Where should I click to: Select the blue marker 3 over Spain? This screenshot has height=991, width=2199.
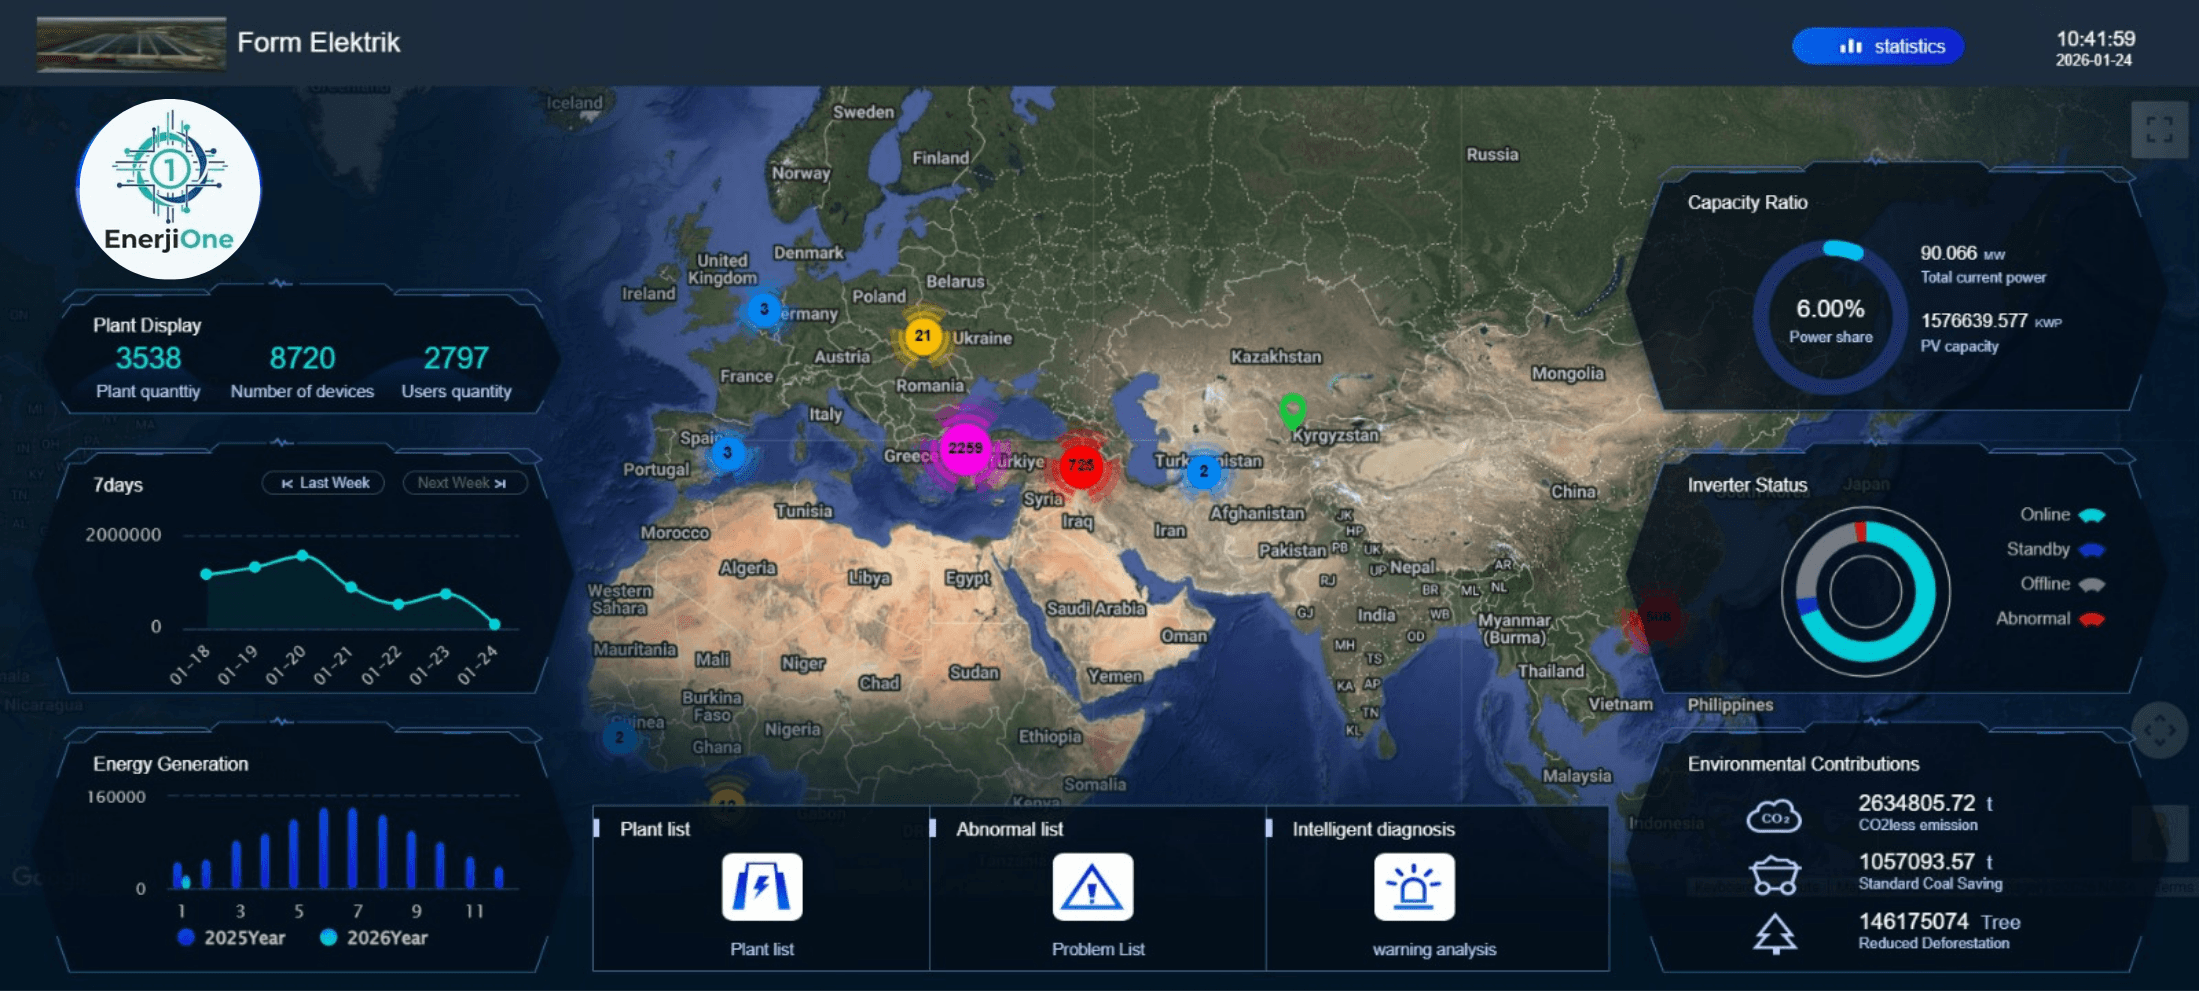tap(727, 453)
